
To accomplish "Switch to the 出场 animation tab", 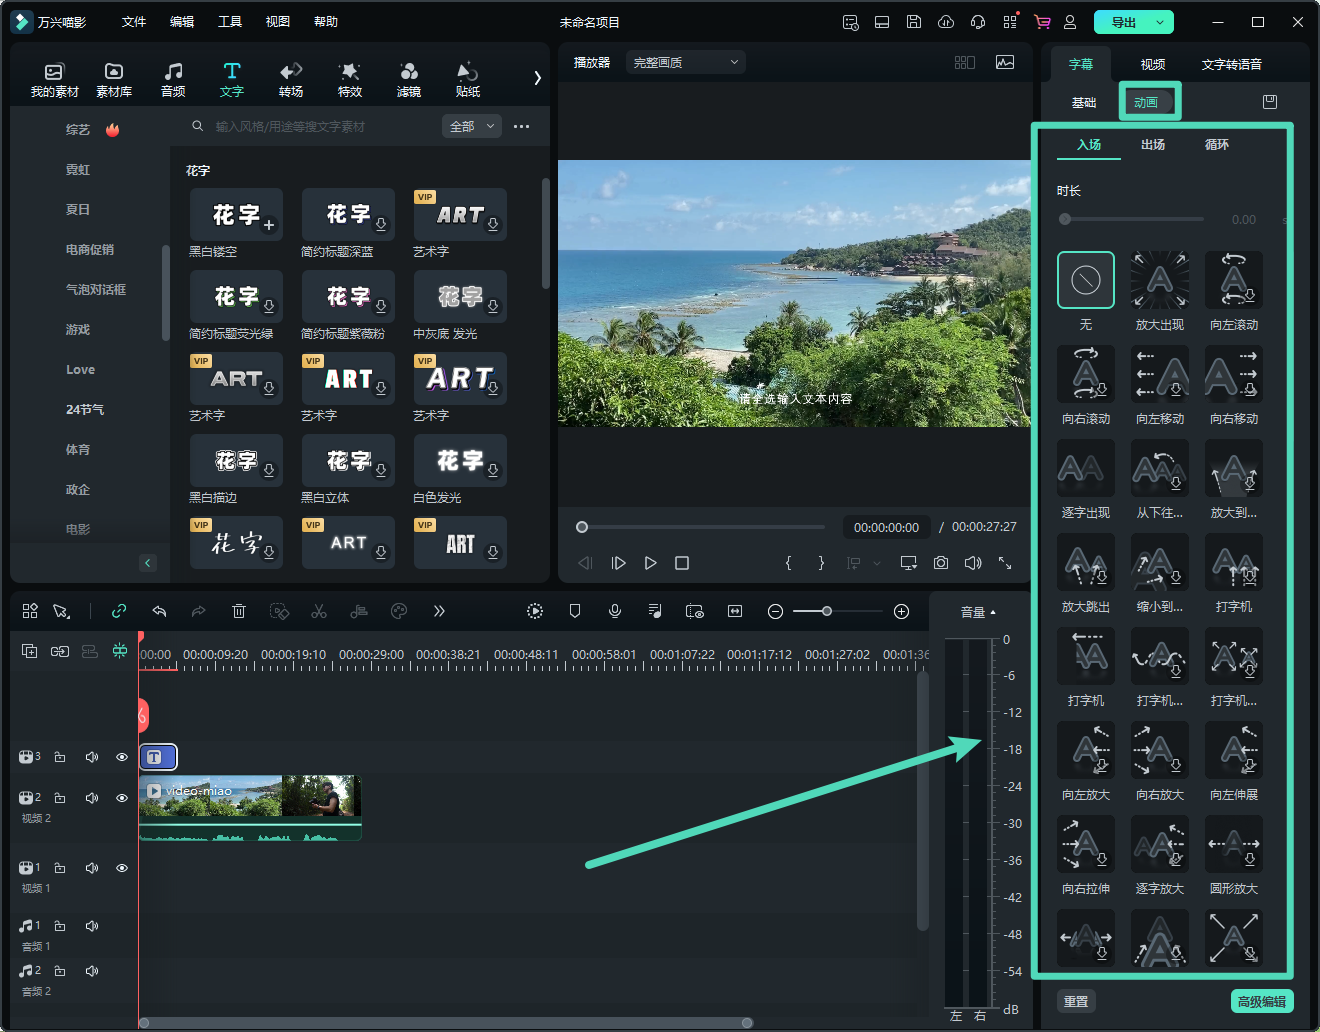I will point(1152,145).
